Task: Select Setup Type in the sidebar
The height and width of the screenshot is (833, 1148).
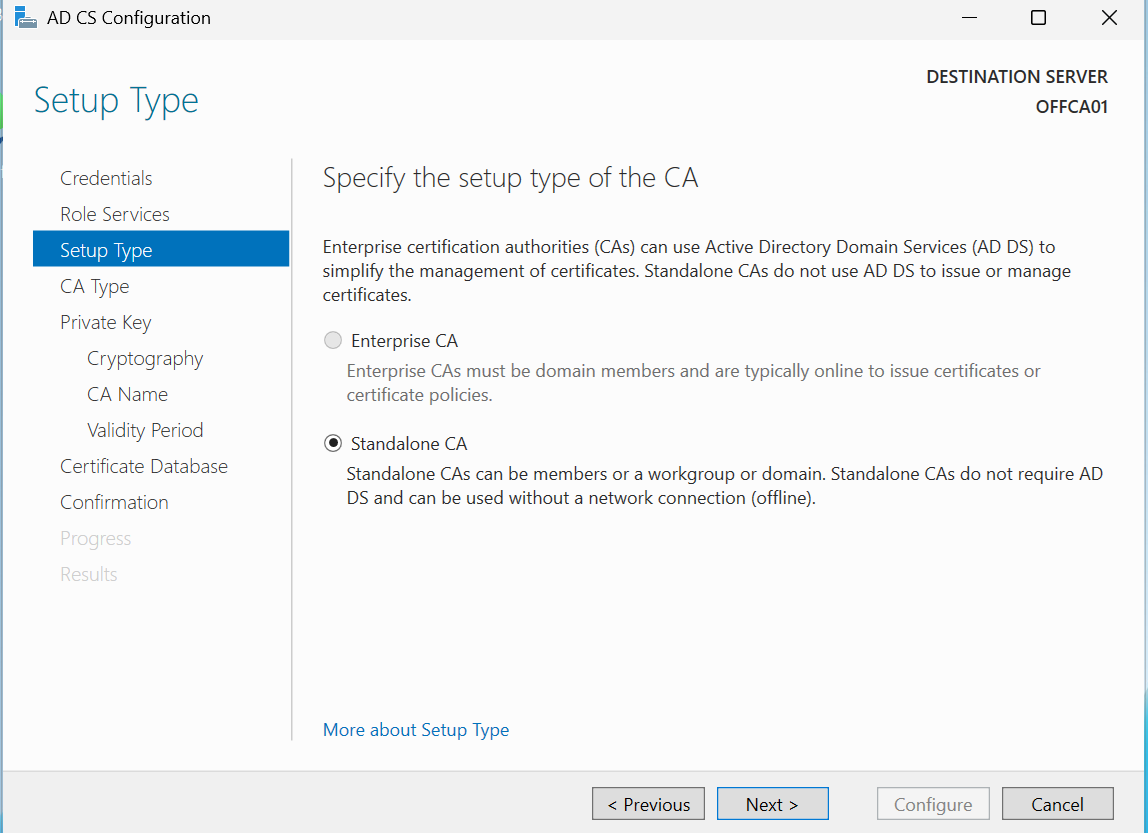Action: pyautogui.click(x=106, y=250)
